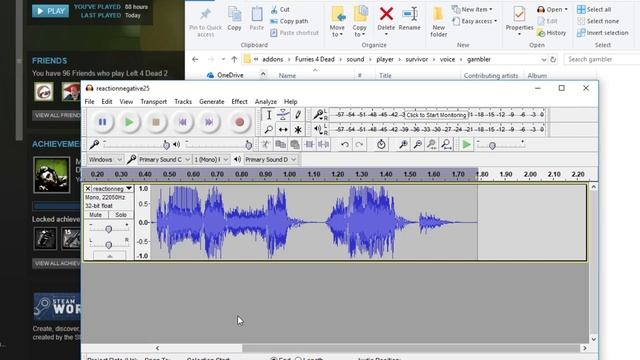The width and height of the screenshot is (640, 360).
Task: Click Rename in File Explorer ribbon
Action: coord(409,19)
